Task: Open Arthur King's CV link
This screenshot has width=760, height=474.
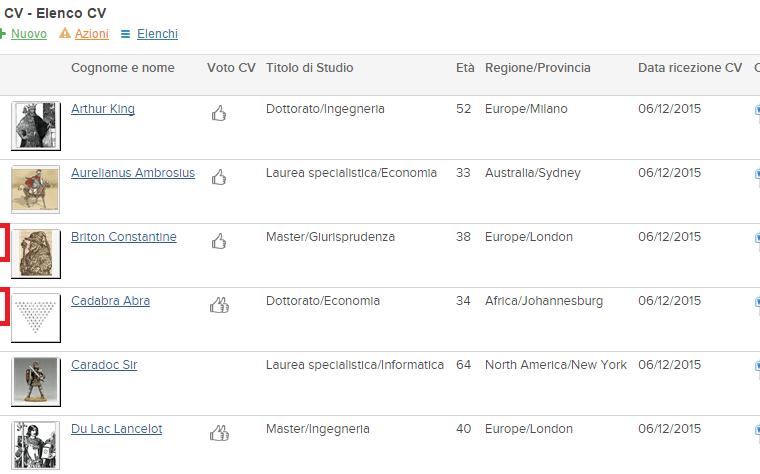Action: [103, 109]
